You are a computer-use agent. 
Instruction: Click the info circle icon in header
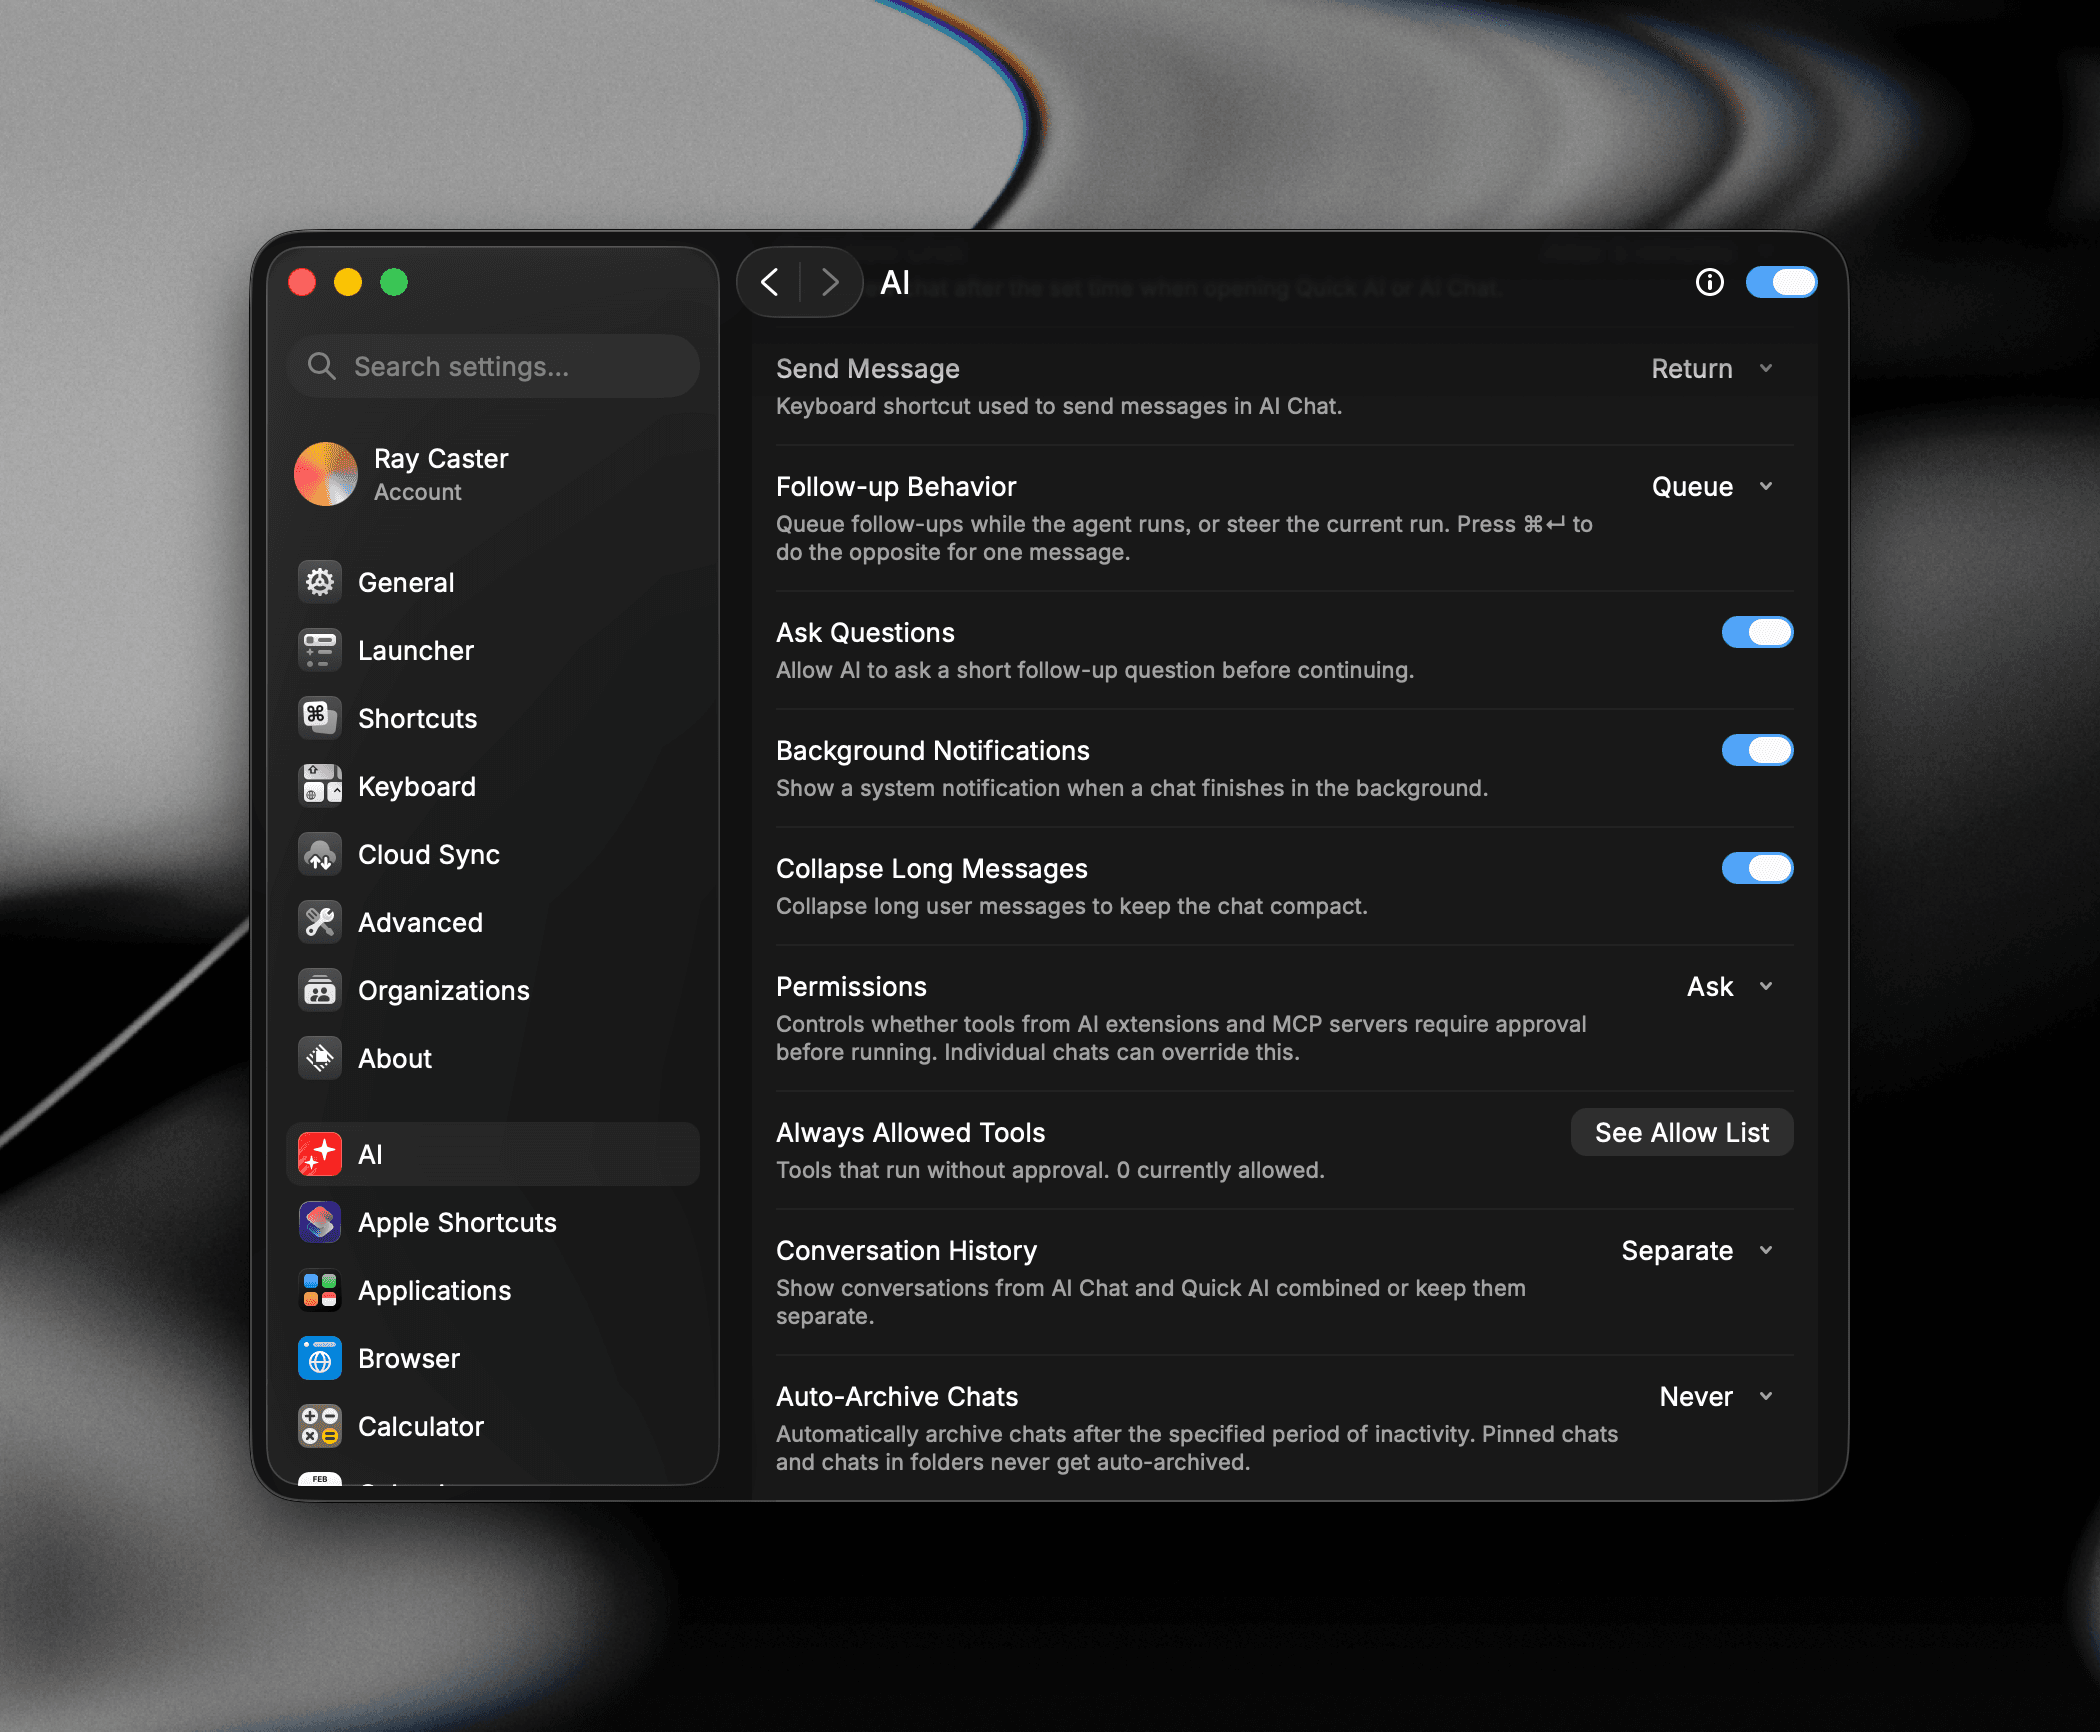tap(1710, 283)
